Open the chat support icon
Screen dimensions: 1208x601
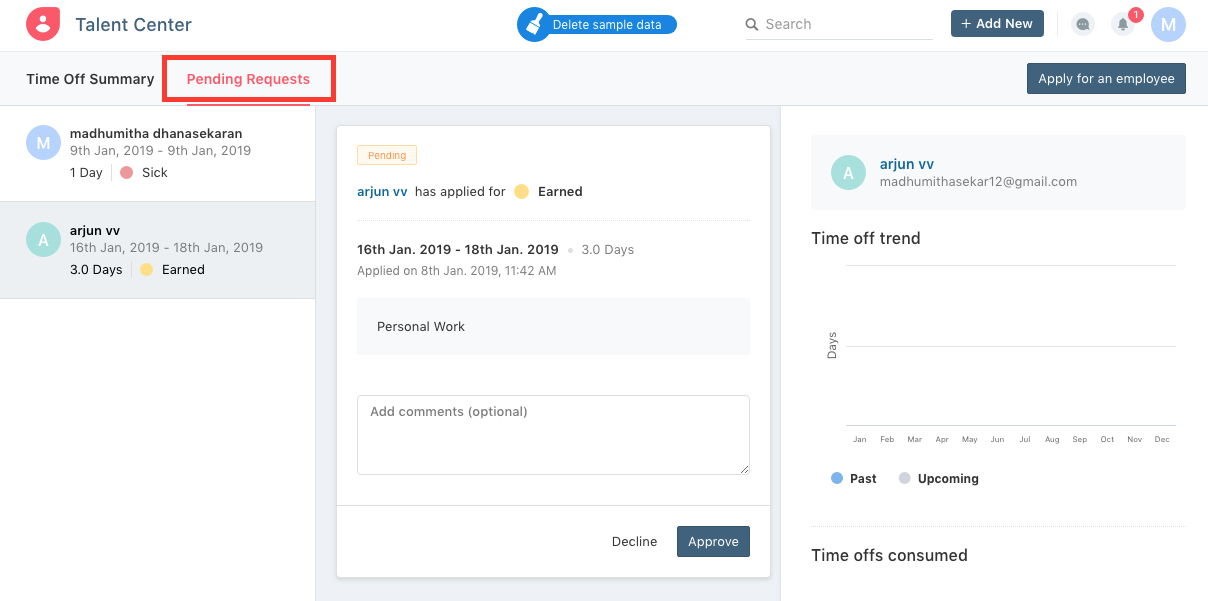pos(1083,23)
